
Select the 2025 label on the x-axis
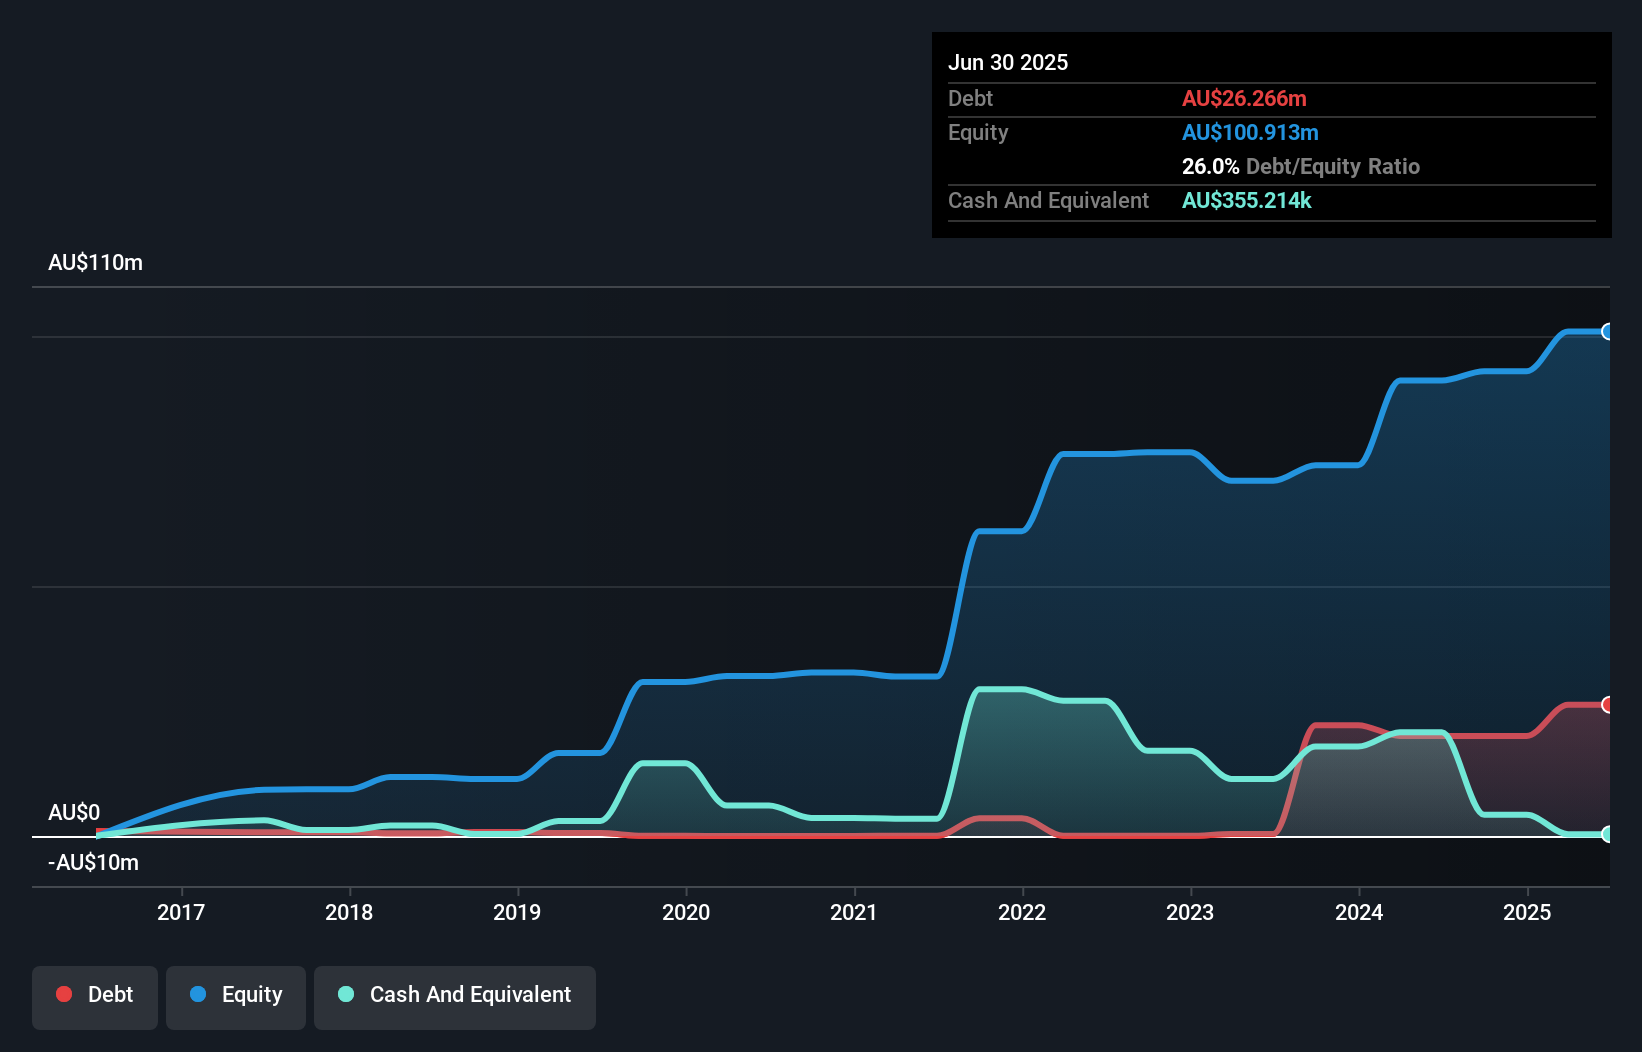(x=1525, y=912)
